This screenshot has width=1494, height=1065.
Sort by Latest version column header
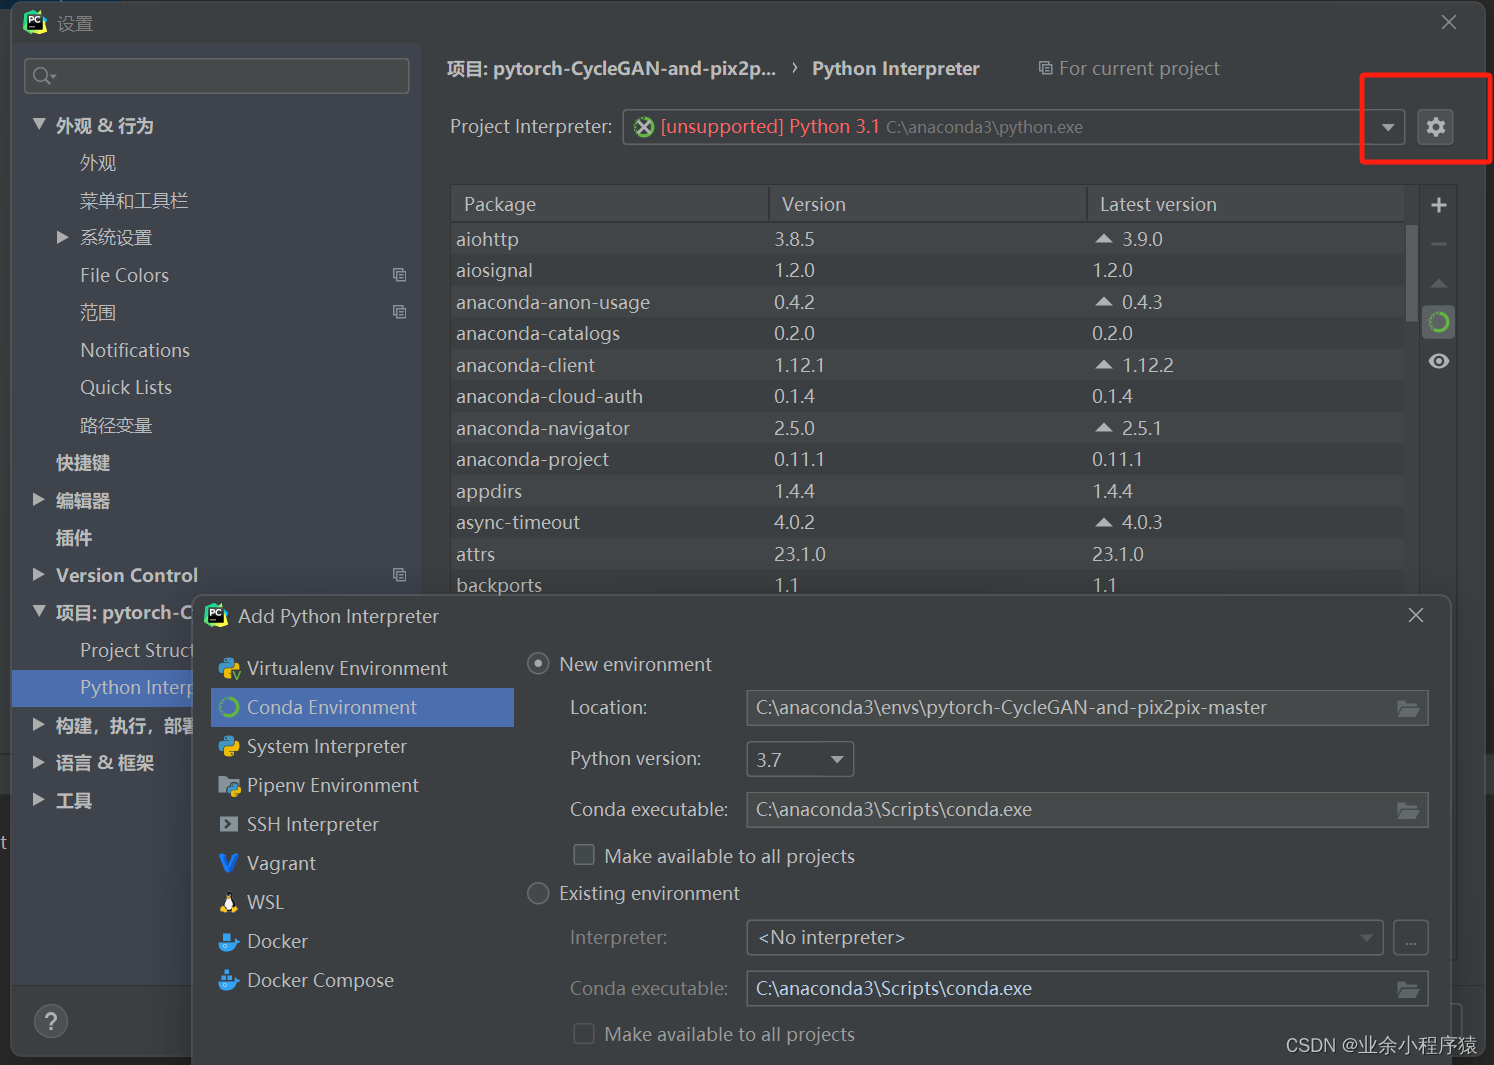pyautogui.click(x=1245, y=204)
